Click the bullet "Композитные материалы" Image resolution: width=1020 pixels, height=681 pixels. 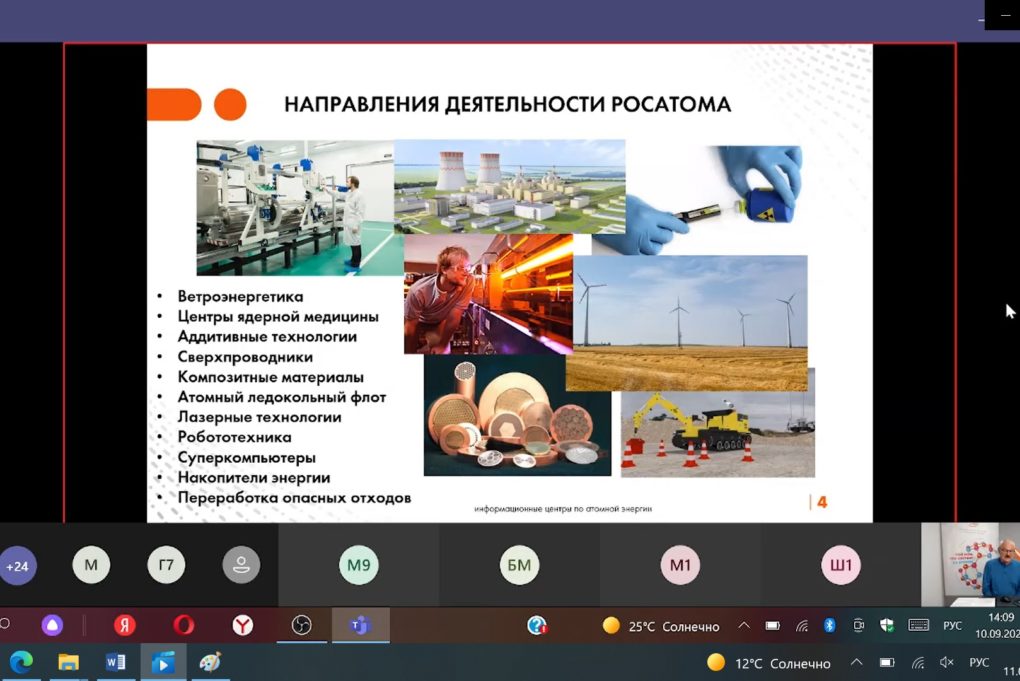pyautogui.click(x=270, y=377)
